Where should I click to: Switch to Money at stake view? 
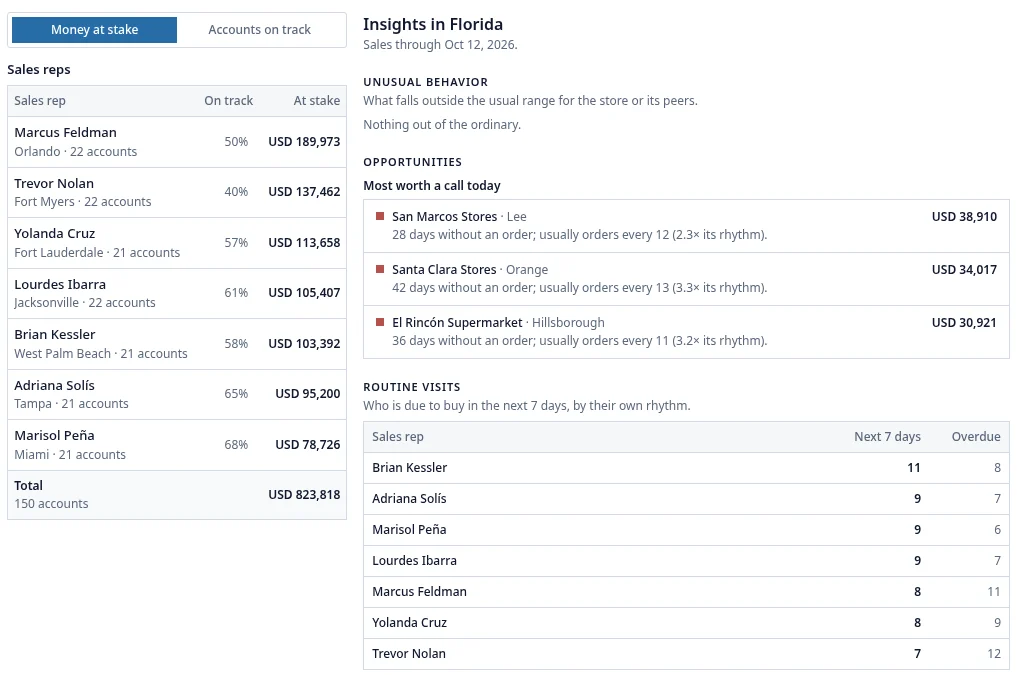tap(95, 30)
